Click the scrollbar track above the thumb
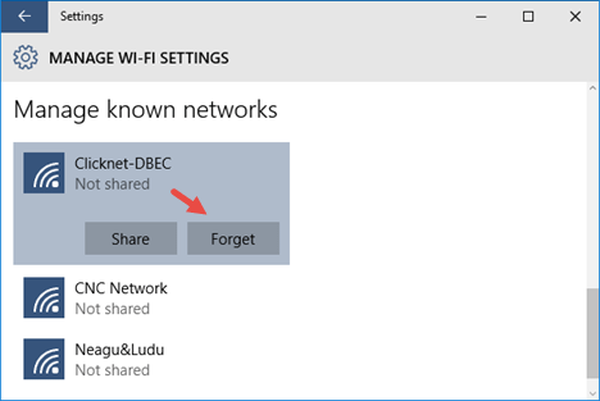The image size is (600, 401). click(x=593, y=191)
